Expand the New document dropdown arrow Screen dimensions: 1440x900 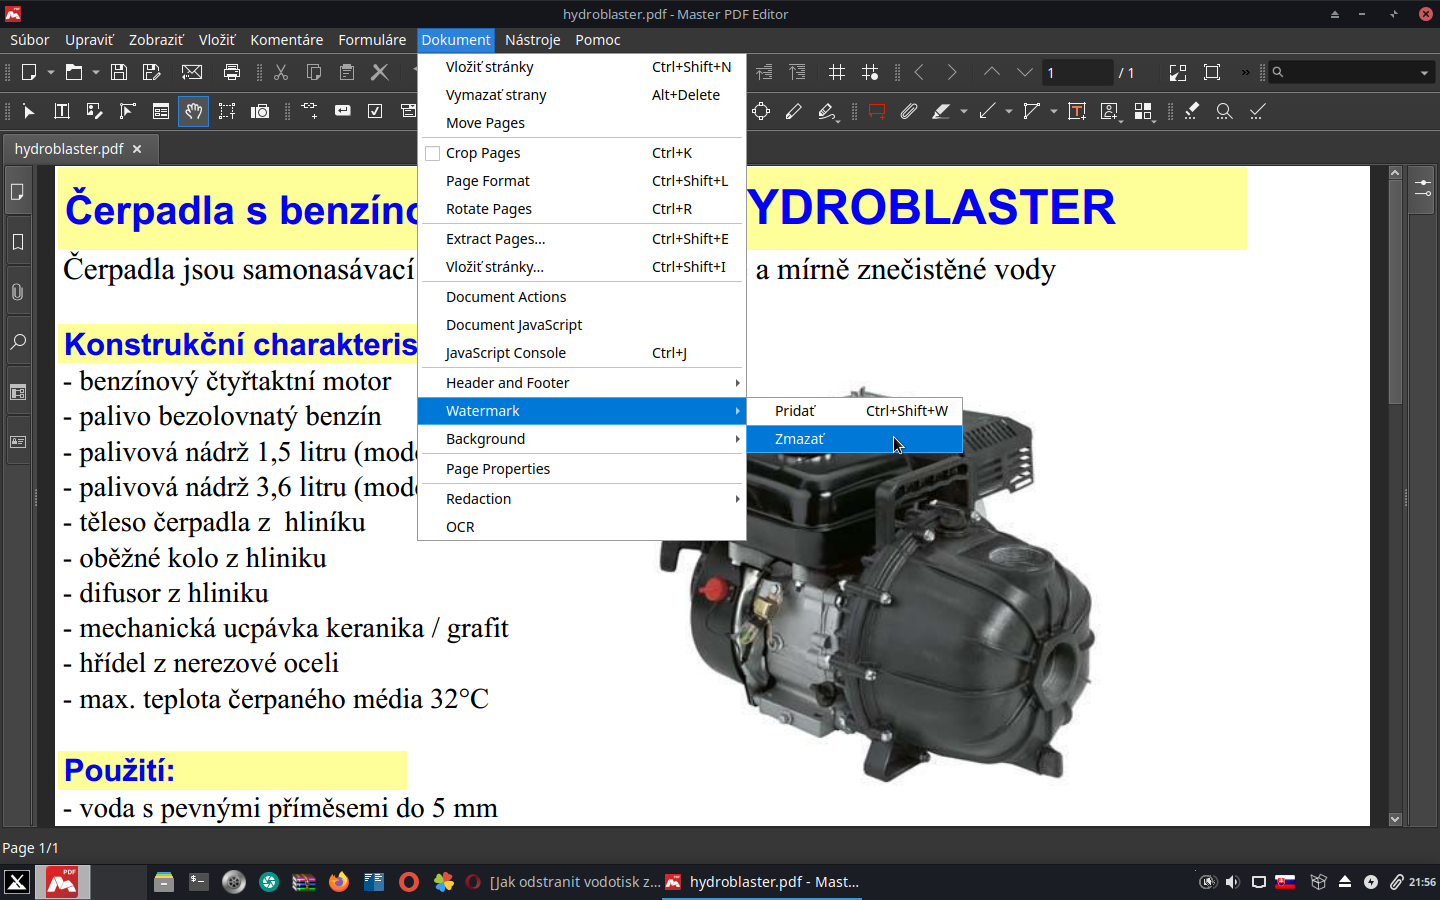(51, 72)
